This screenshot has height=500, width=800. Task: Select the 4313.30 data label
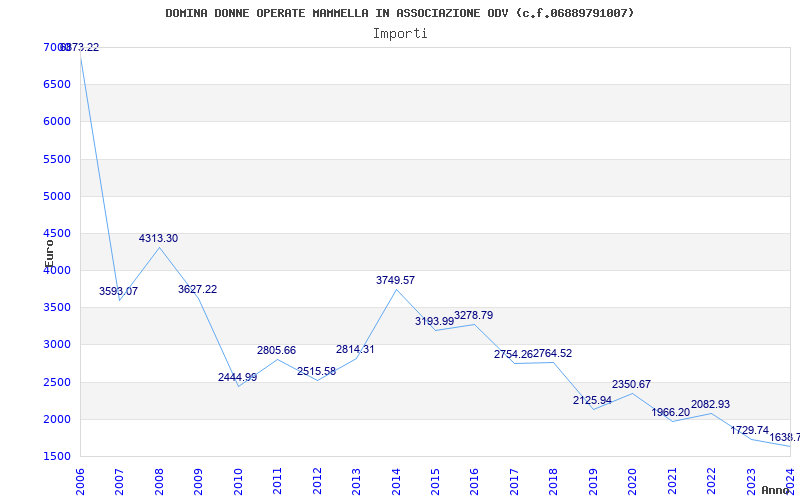[158, 238]
